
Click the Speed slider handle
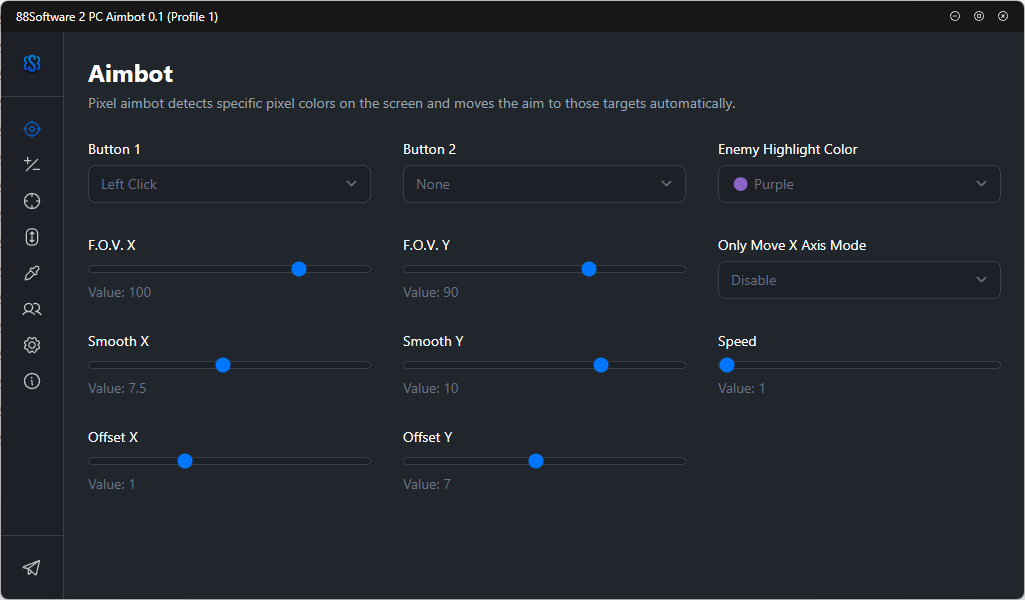point(727,365)
